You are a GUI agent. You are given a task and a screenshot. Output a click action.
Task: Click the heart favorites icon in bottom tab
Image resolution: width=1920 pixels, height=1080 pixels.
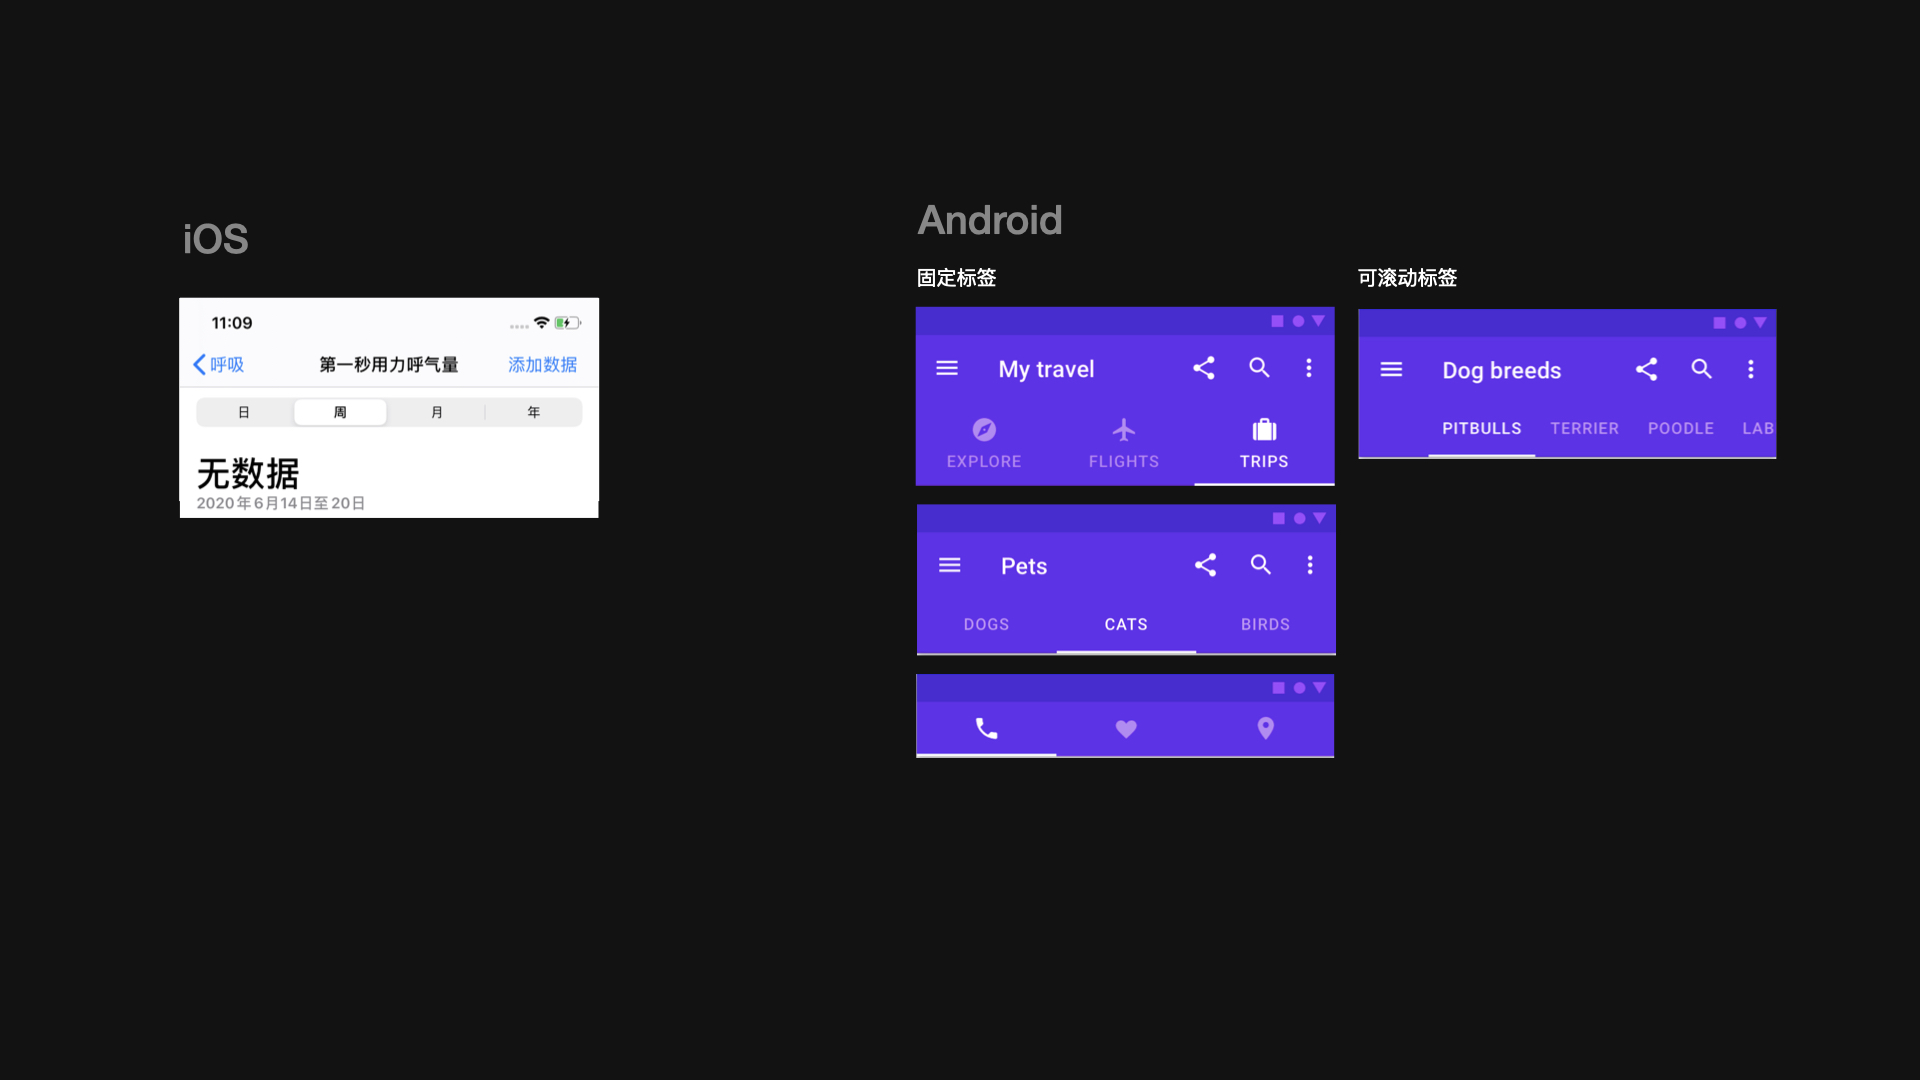point(1126,728)
